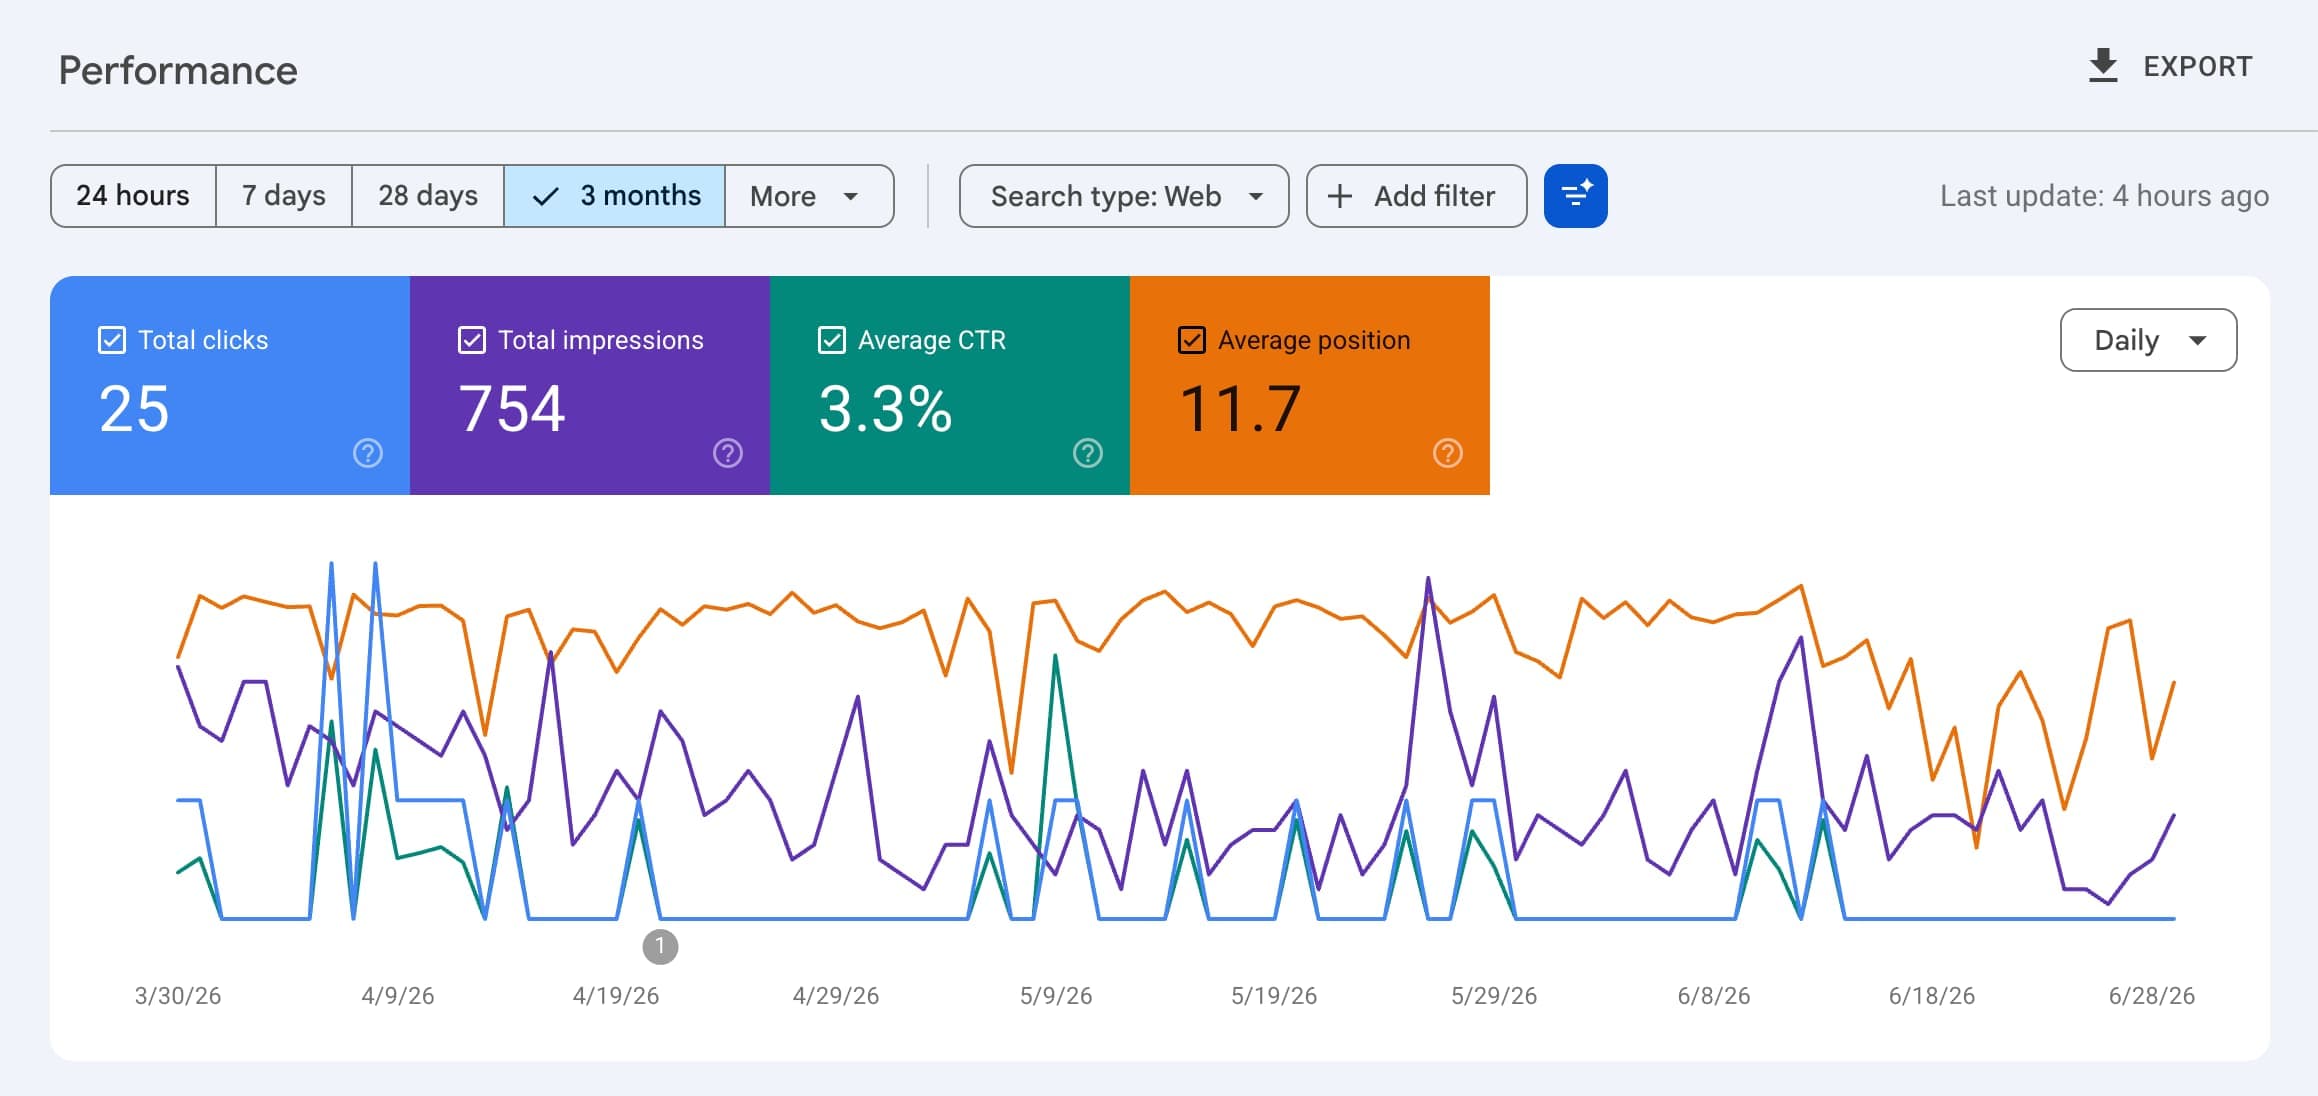Select the 28 days range tab
The image size is (2318, 1096).
point(428,196)
